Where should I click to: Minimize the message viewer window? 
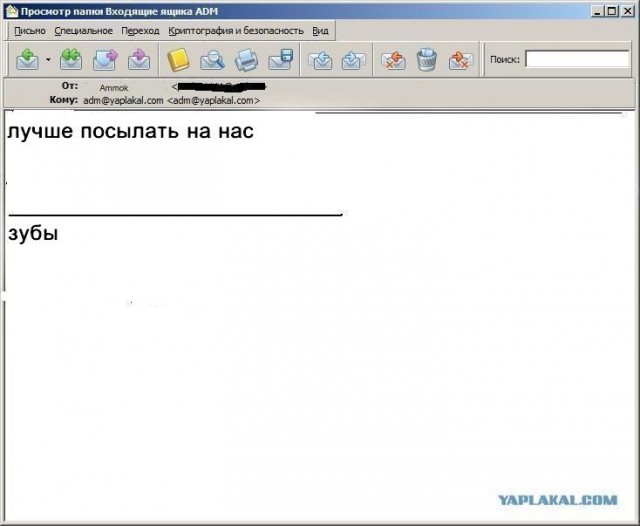[x=597, y=11]
